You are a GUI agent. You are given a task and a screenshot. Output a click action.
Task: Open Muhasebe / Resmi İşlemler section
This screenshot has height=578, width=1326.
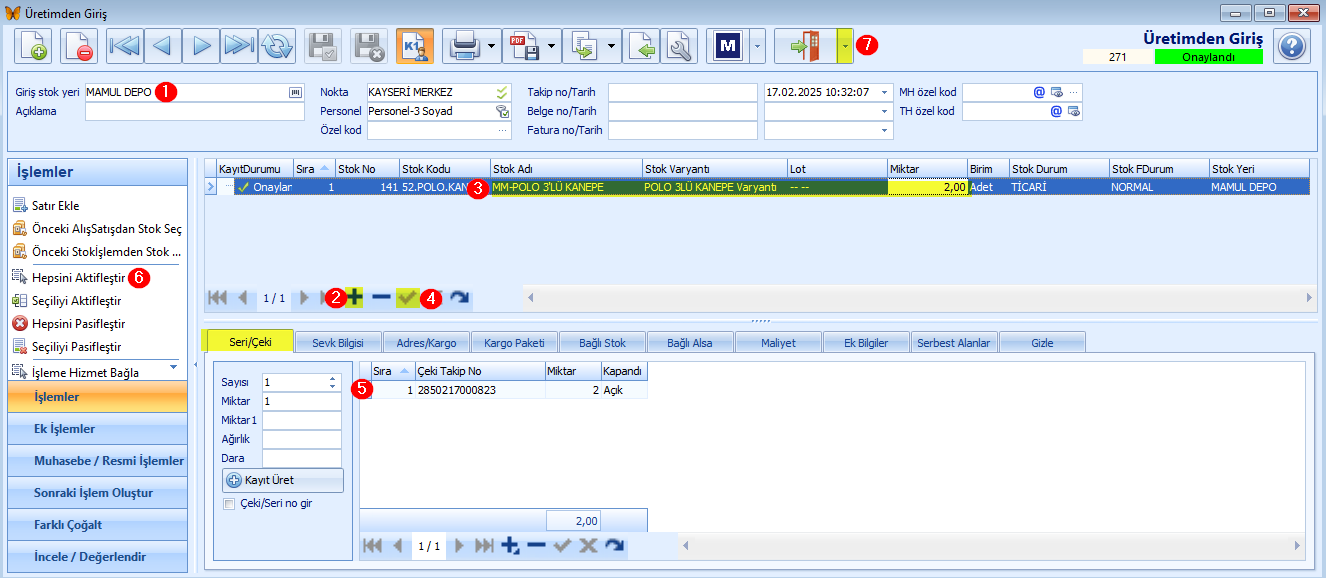pos(97,461)
